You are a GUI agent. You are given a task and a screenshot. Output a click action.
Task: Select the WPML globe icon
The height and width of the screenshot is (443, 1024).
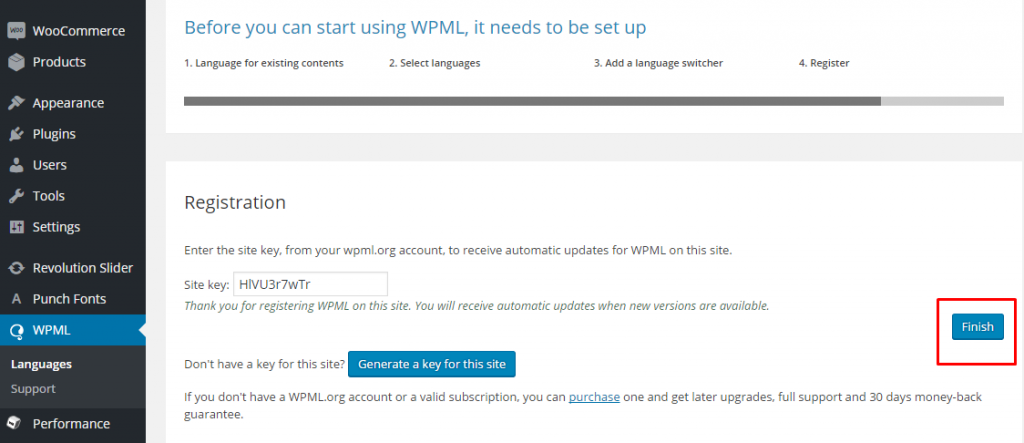click(x=16, y=331)
